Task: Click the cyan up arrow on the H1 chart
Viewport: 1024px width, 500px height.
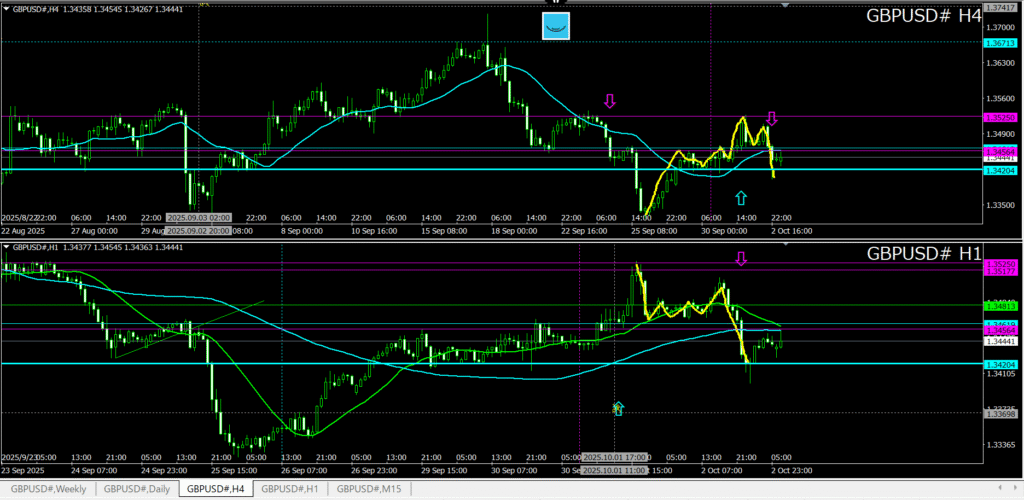Action: click(x=618, y=408)
